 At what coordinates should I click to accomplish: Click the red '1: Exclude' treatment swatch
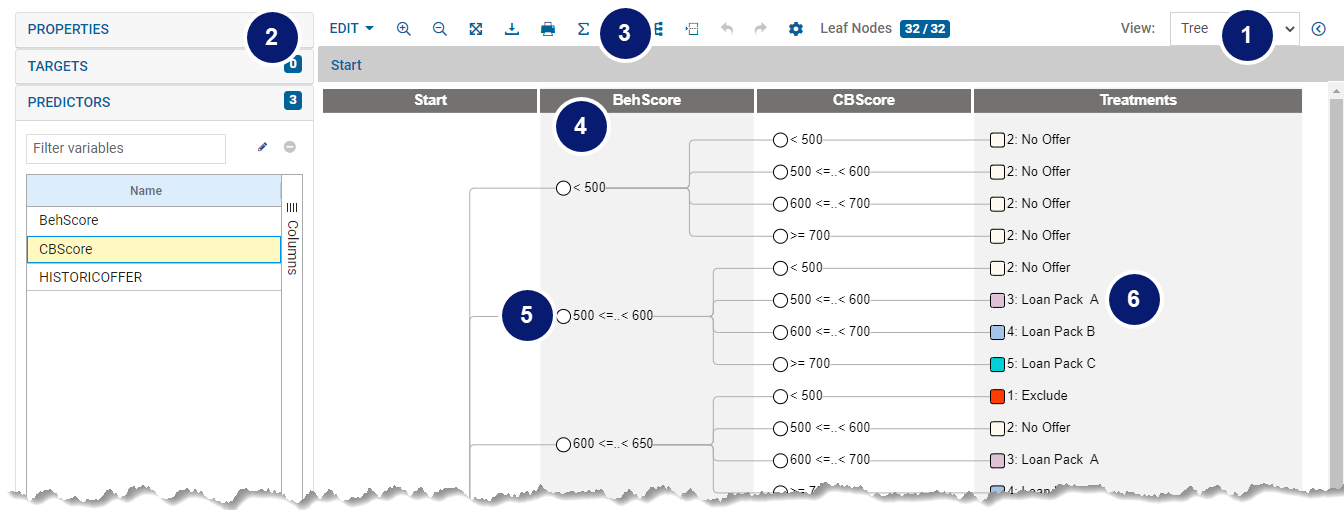[x=997, y=396]
